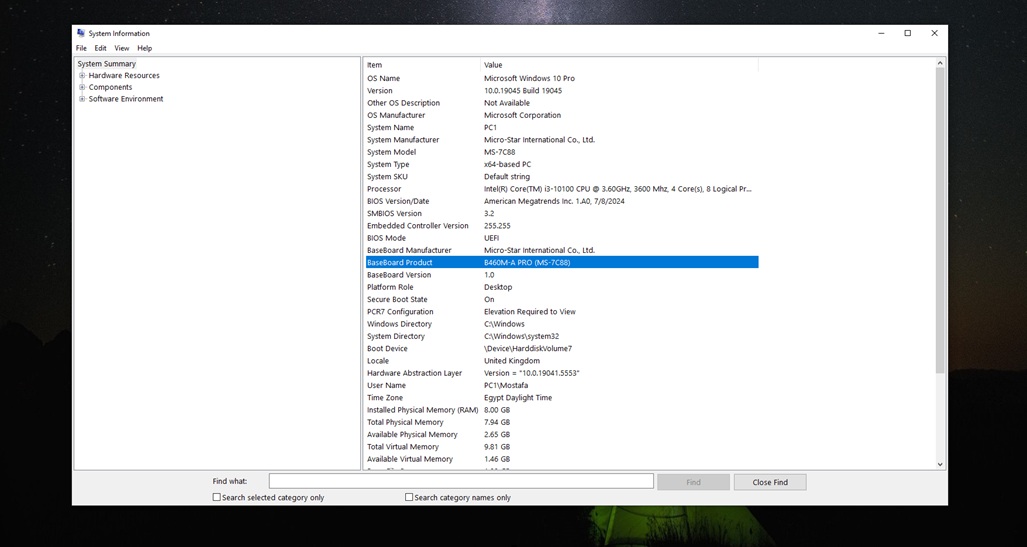Select the Time Zone row
This screenshot has width=1027, height=547.
click(562, 398)
